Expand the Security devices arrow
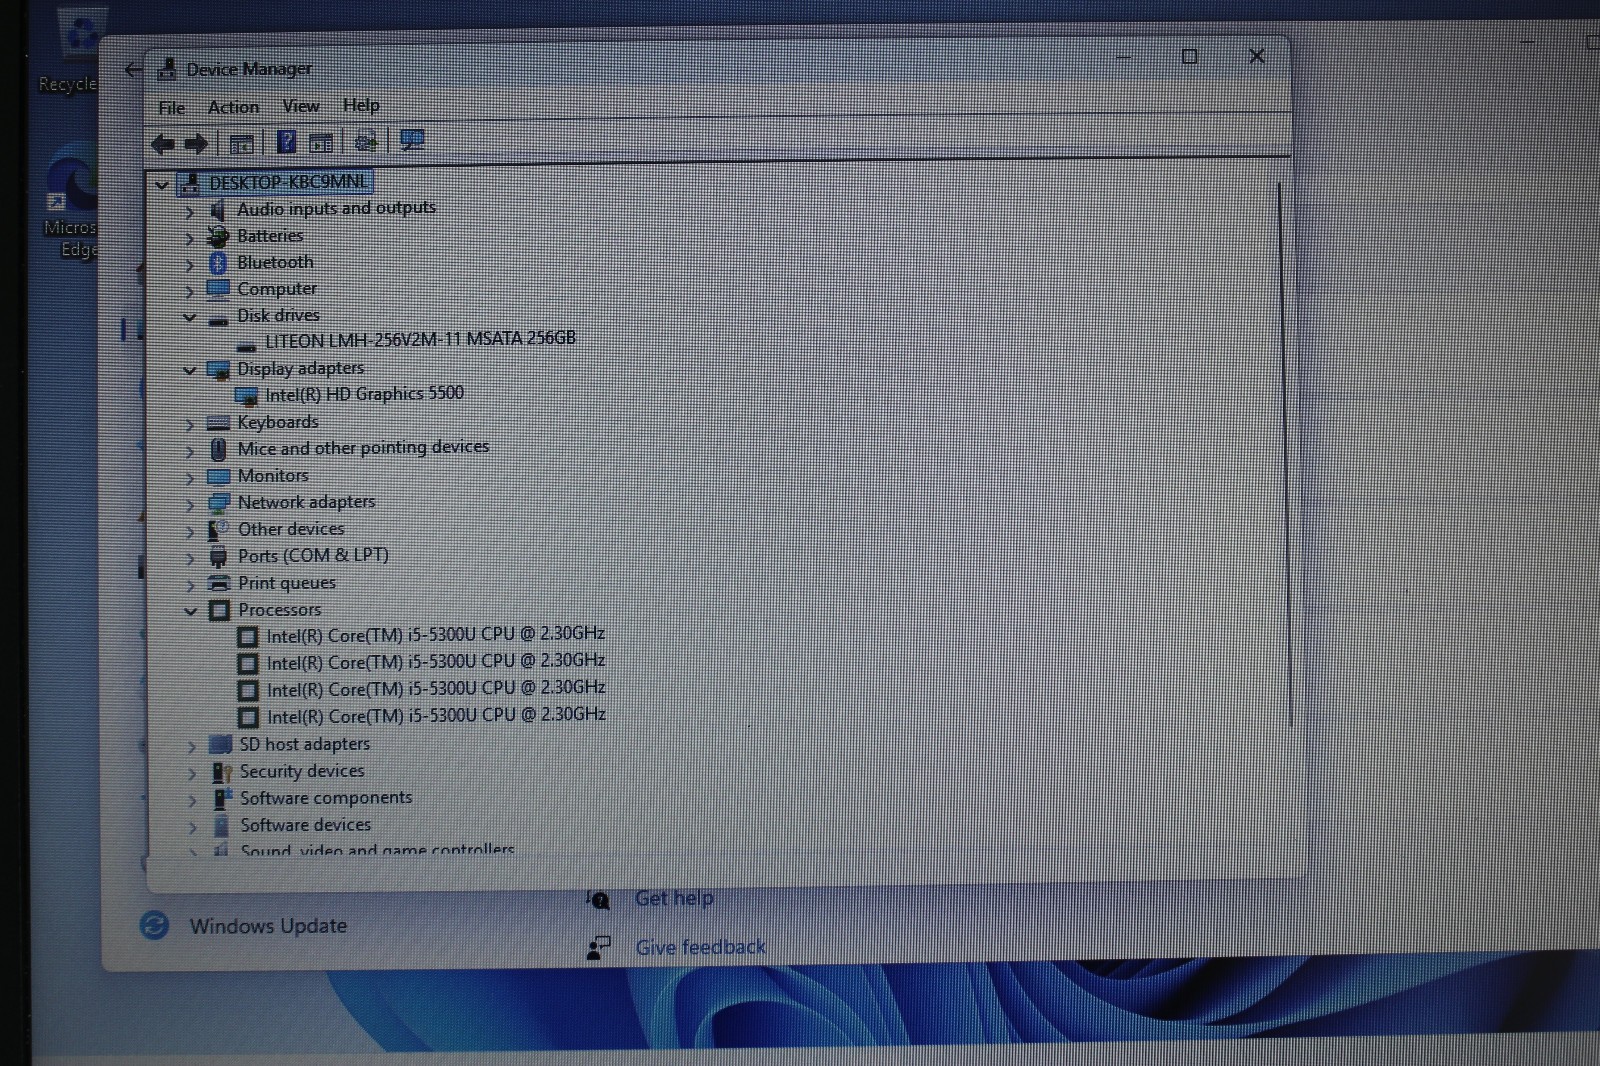The width and height of the screenshot is (1600, 1066). point(192,773)
